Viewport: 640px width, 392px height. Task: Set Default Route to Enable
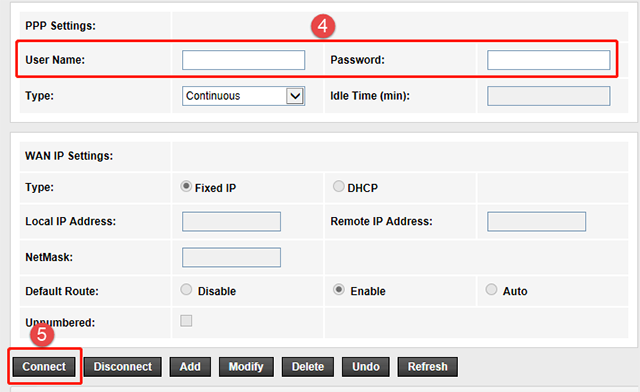338,290
